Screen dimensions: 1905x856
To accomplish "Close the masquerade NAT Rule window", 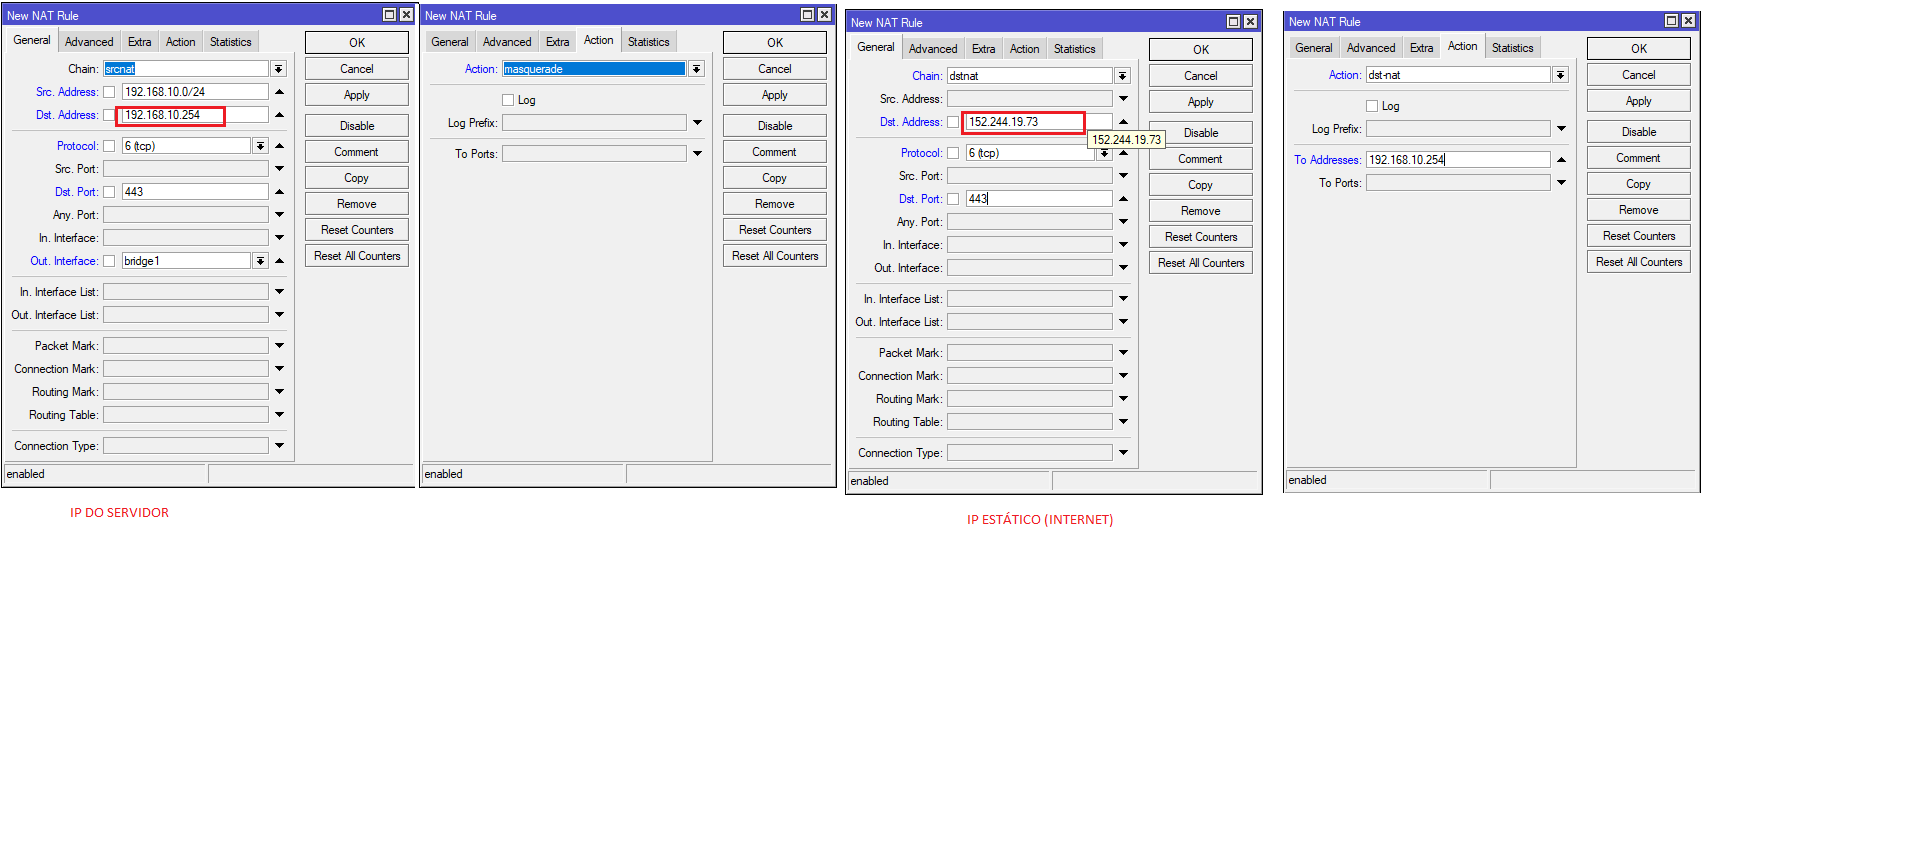I will (x=824, y=15).
